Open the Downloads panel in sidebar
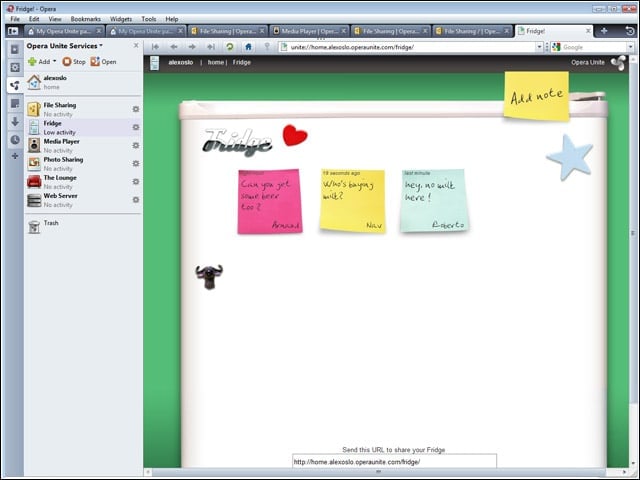The height and width of the screenshot is (480, 640). (15, 122)
